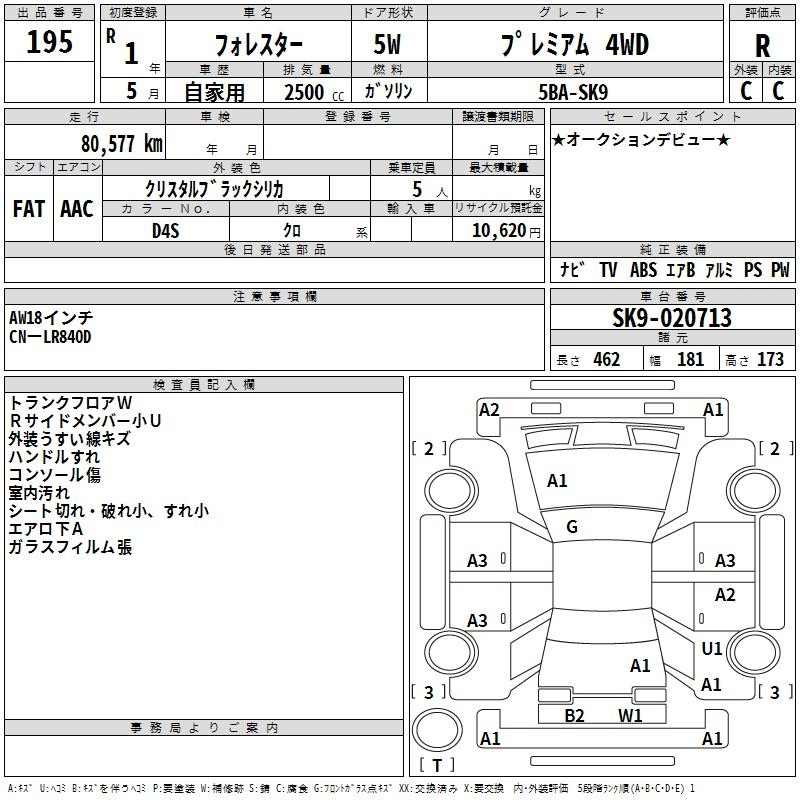Click the 検査員記入欄 section header

204,385
